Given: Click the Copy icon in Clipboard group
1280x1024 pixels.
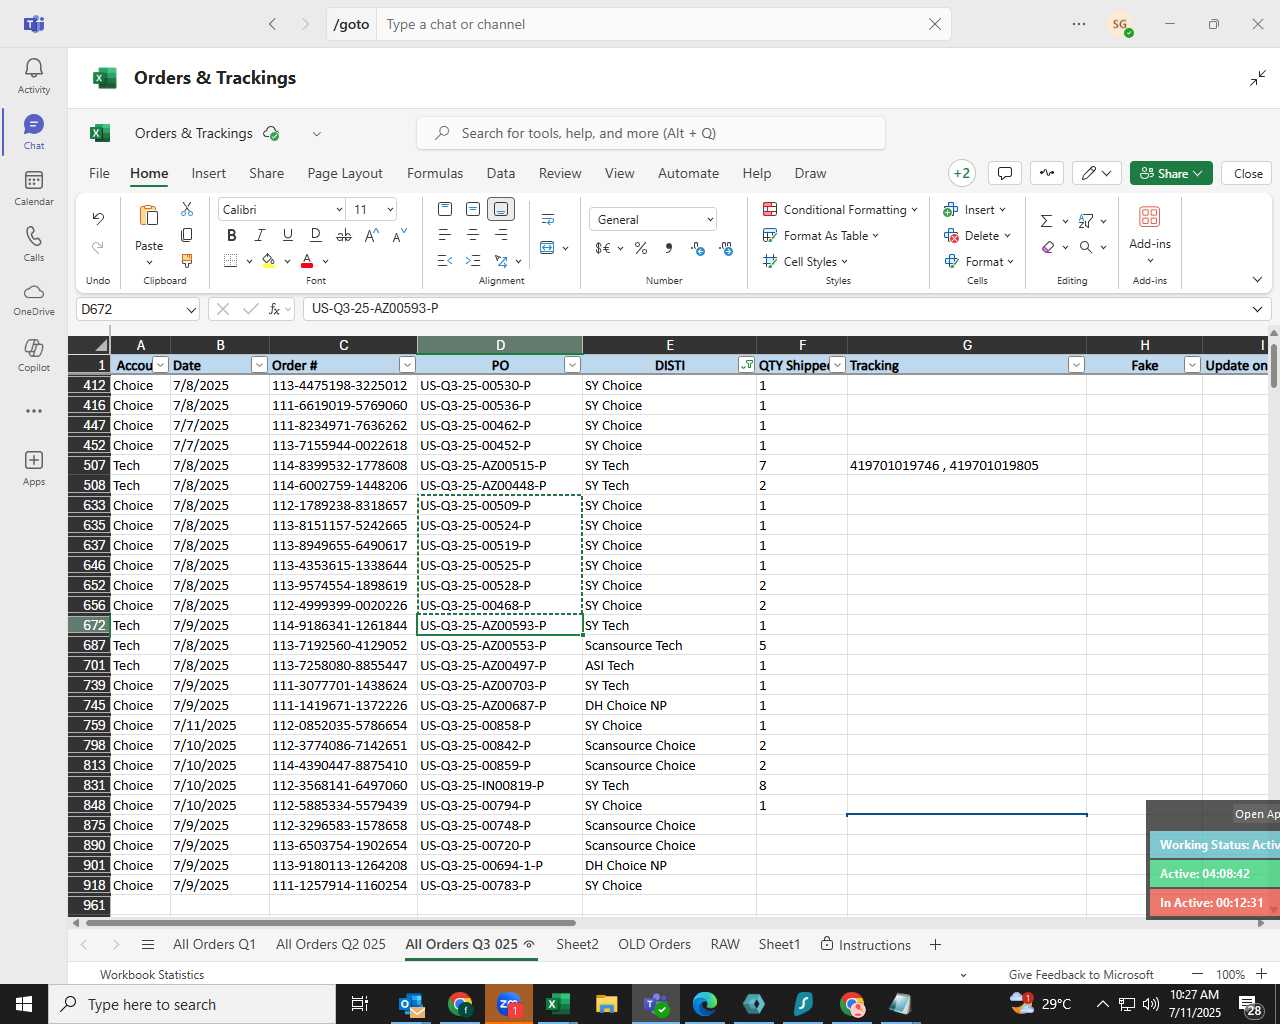Looking at the screenshot, I should 187,235.
